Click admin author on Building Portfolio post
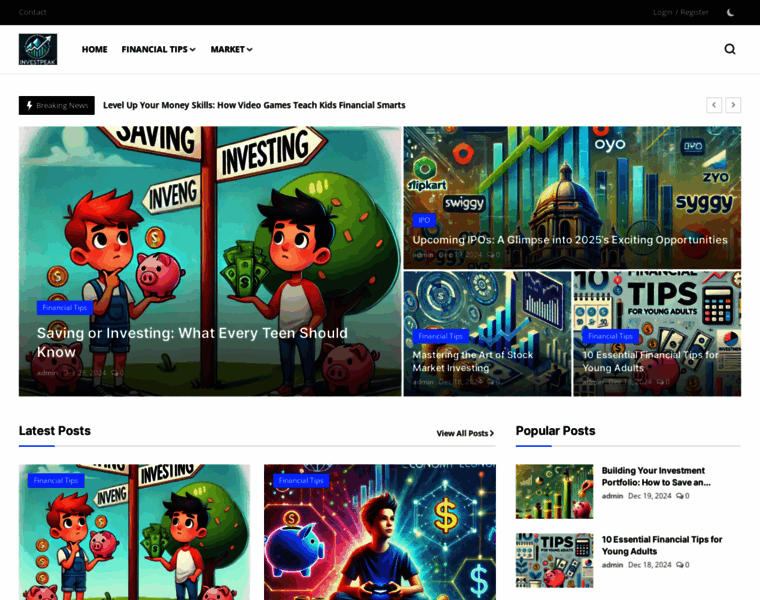This screenshot has width=760, height=600. click(612, 496)
